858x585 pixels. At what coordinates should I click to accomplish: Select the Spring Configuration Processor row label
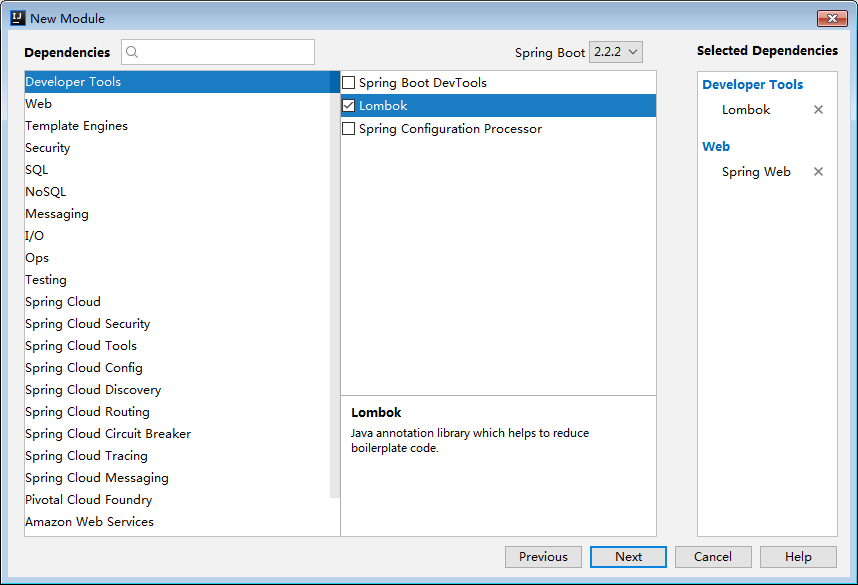coord(450,129)
